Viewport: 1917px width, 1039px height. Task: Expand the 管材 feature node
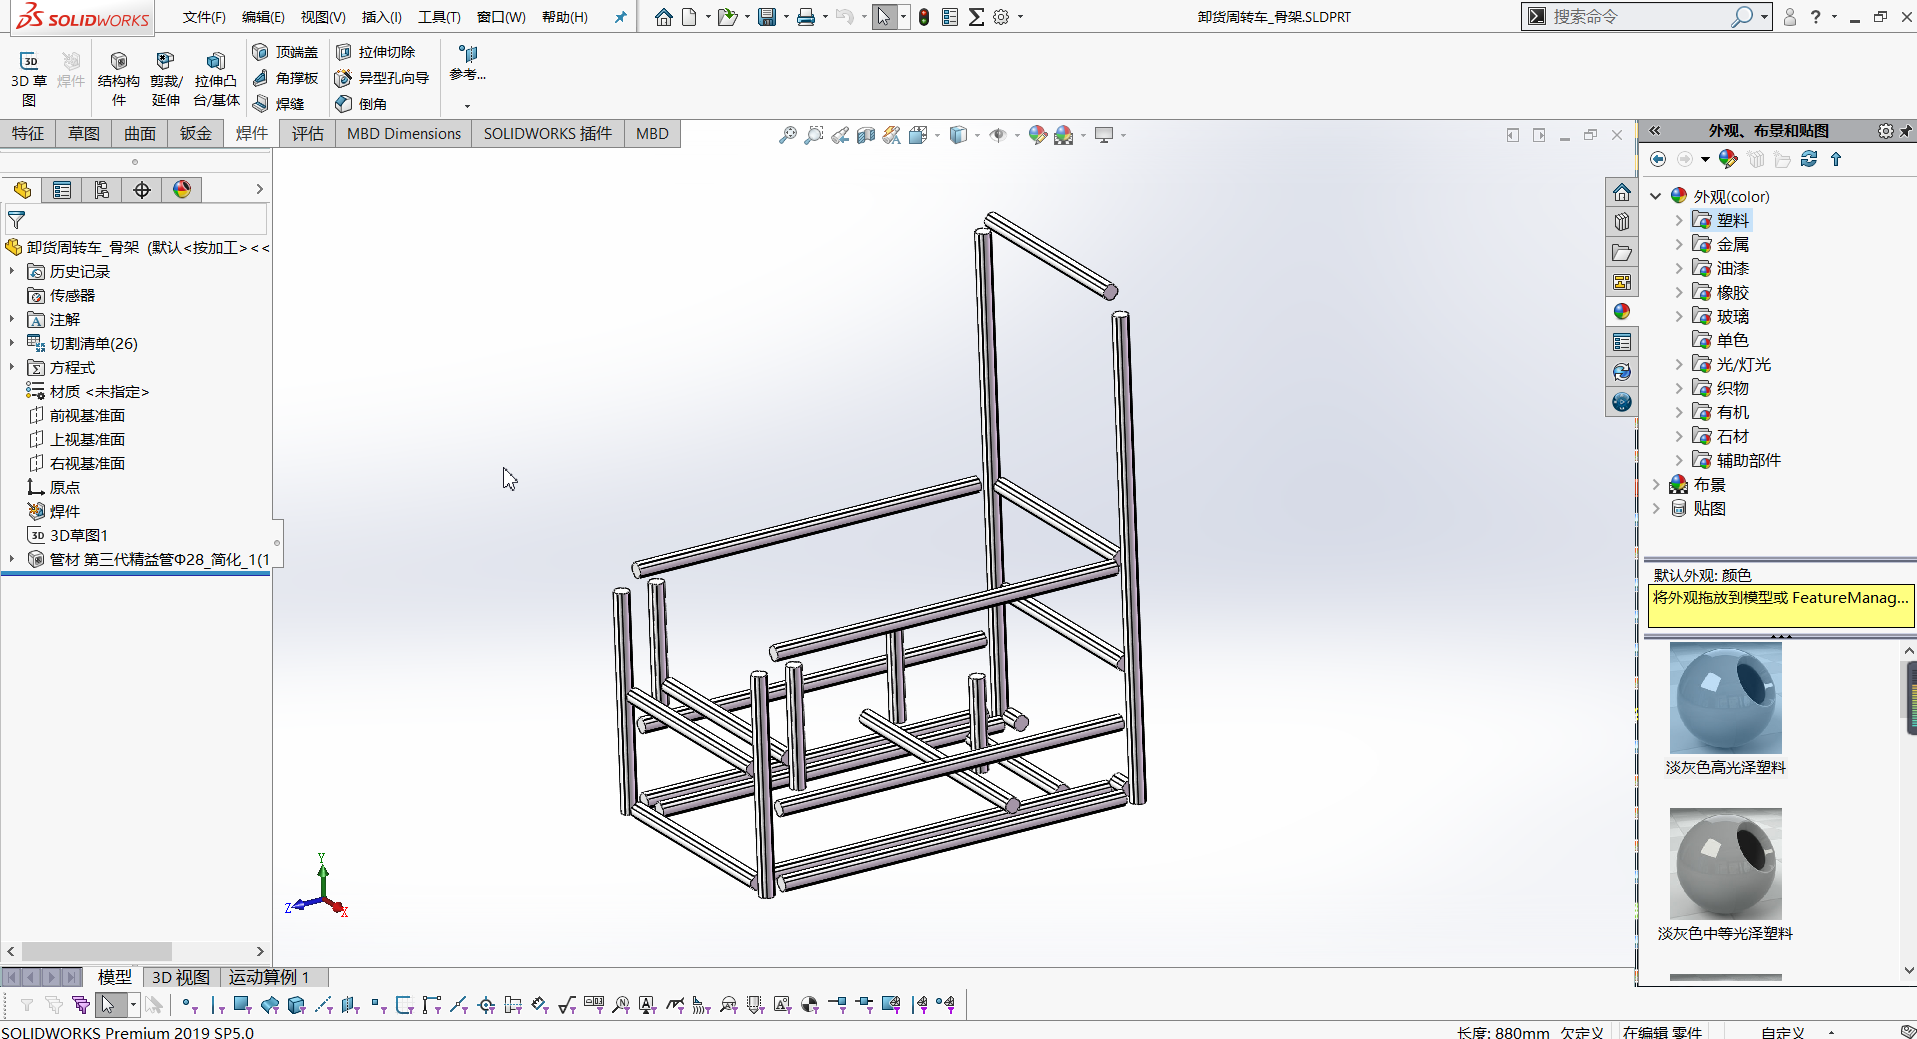click(12, 559)
